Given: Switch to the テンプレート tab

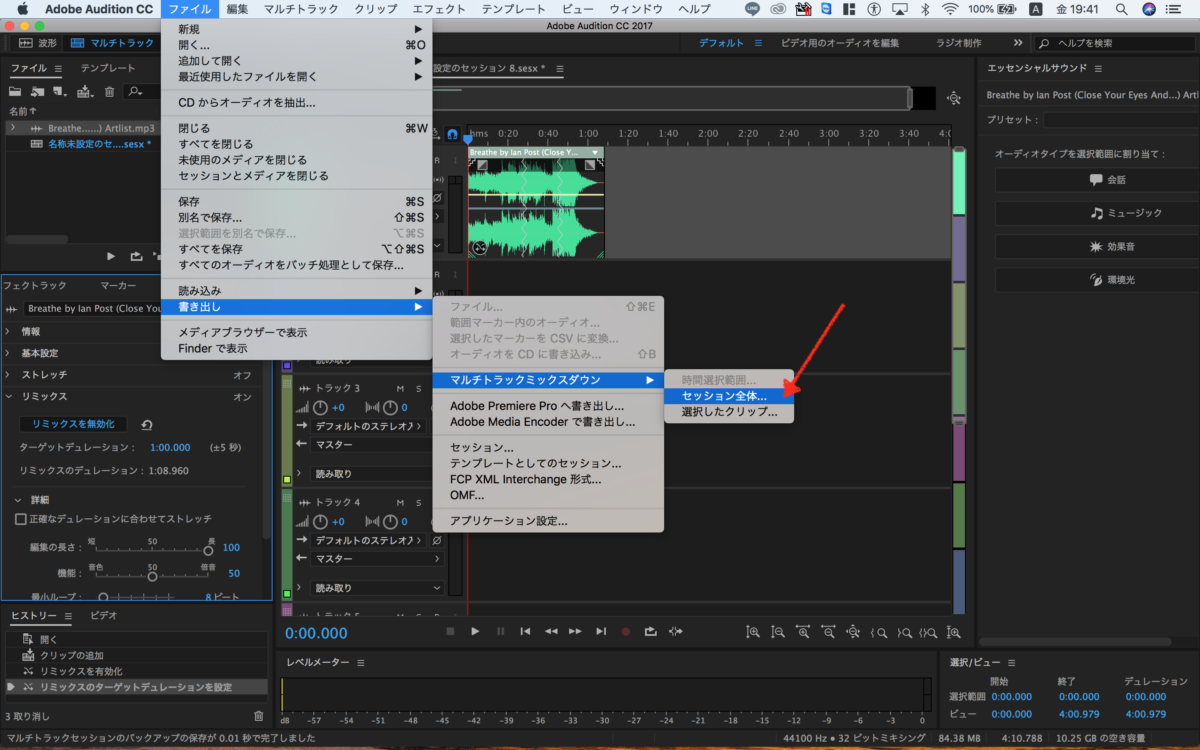Looking at the screenshot, I should click(108, 69).
